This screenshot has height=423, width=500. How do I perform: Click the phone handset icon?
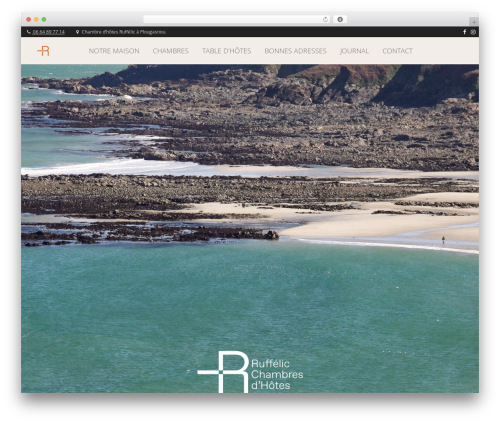29,32
